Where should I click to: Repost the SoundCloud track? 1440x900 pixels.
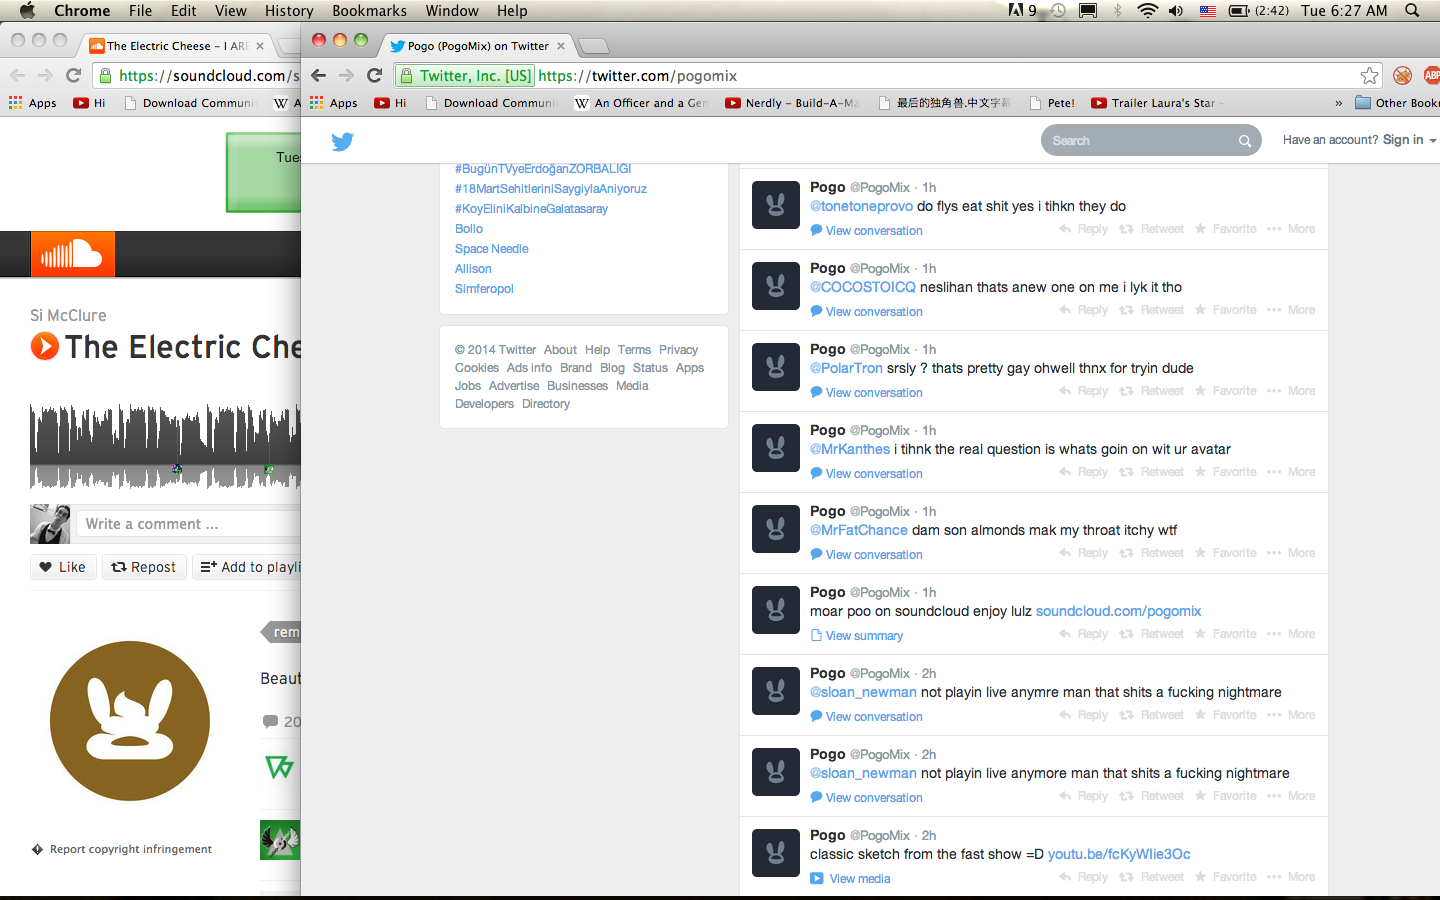(144, 567)
